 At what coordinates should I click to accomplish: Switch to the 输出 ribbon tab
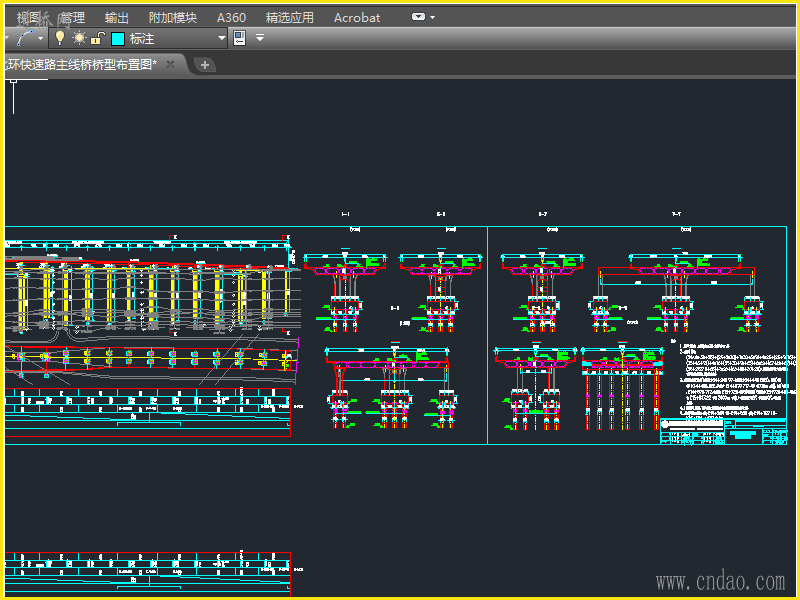click(x=116, y=17)
